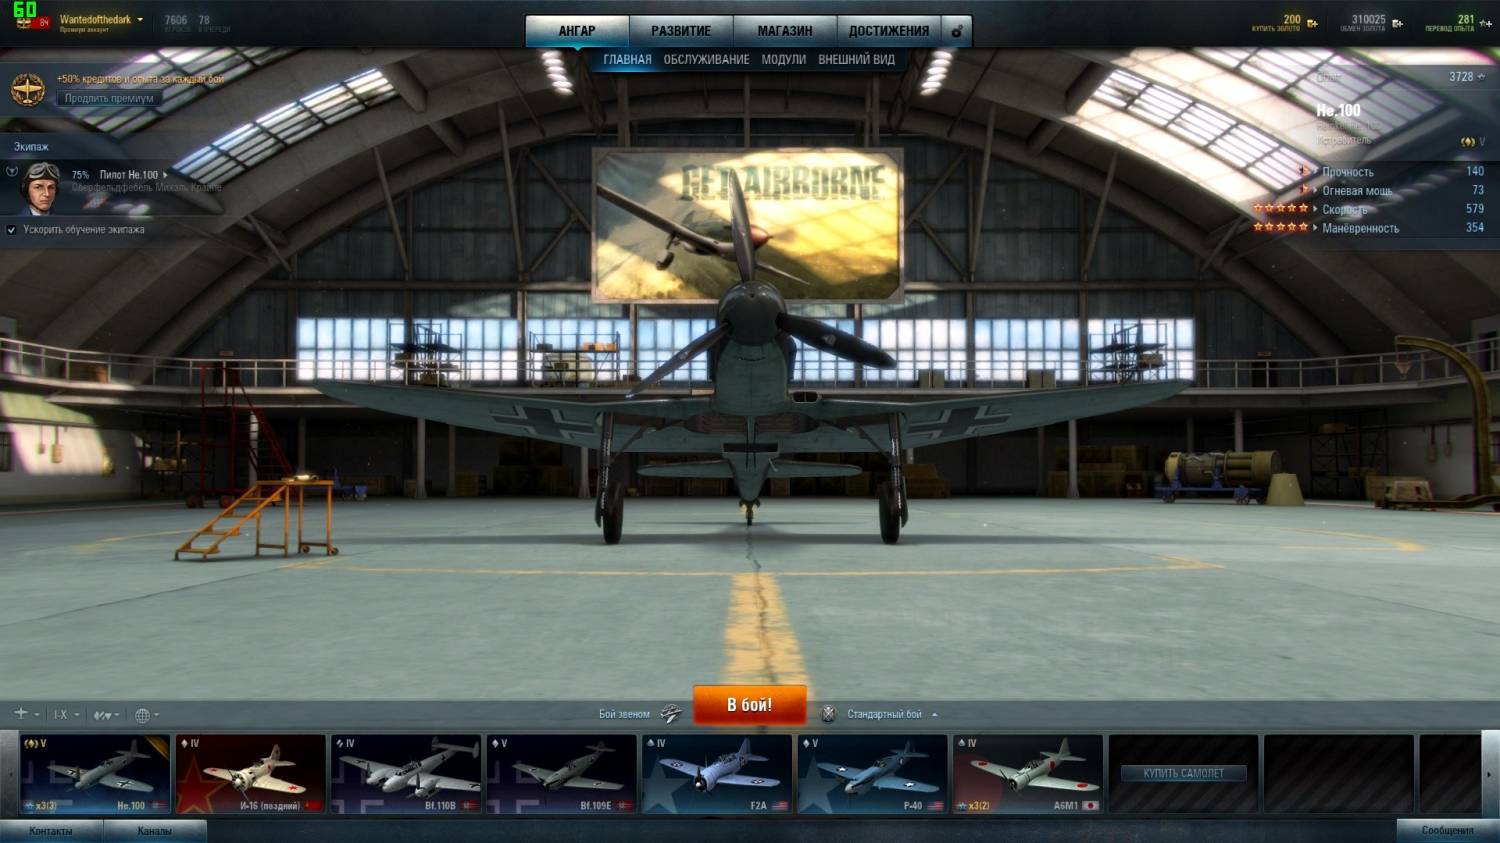This screenshot has height=843, width=1500.
Task: Select the Bf.110B aircraft thumbnail
Action: tap(406, 775)
